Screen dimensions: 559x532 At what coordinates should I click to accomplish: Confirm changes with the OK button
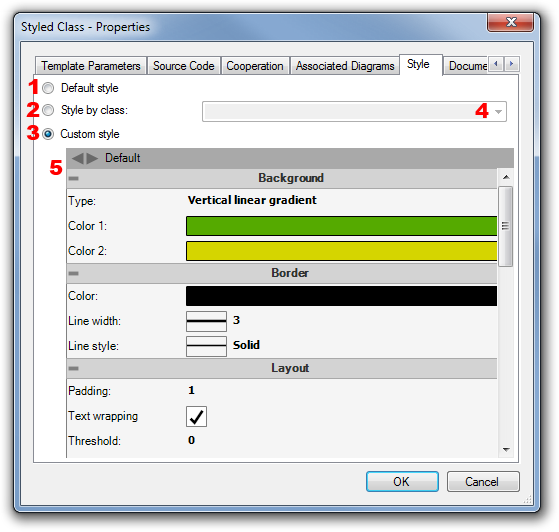[402, 482]
